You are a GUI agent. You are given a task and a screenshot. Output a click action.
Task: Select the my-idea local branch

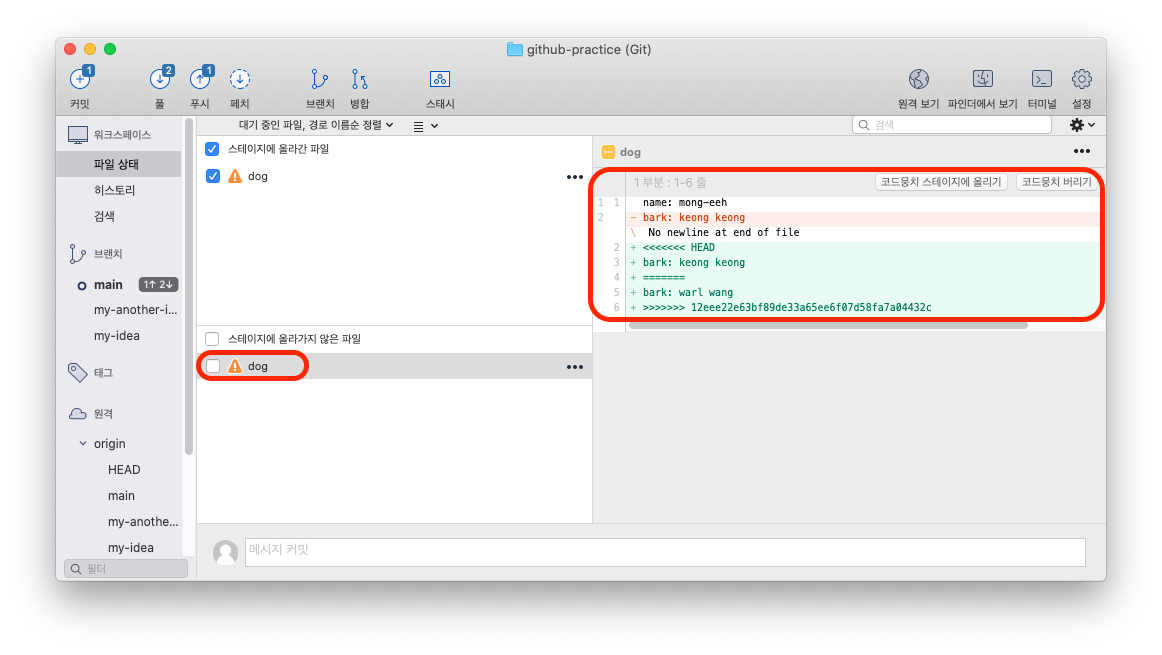pos(119,336)
